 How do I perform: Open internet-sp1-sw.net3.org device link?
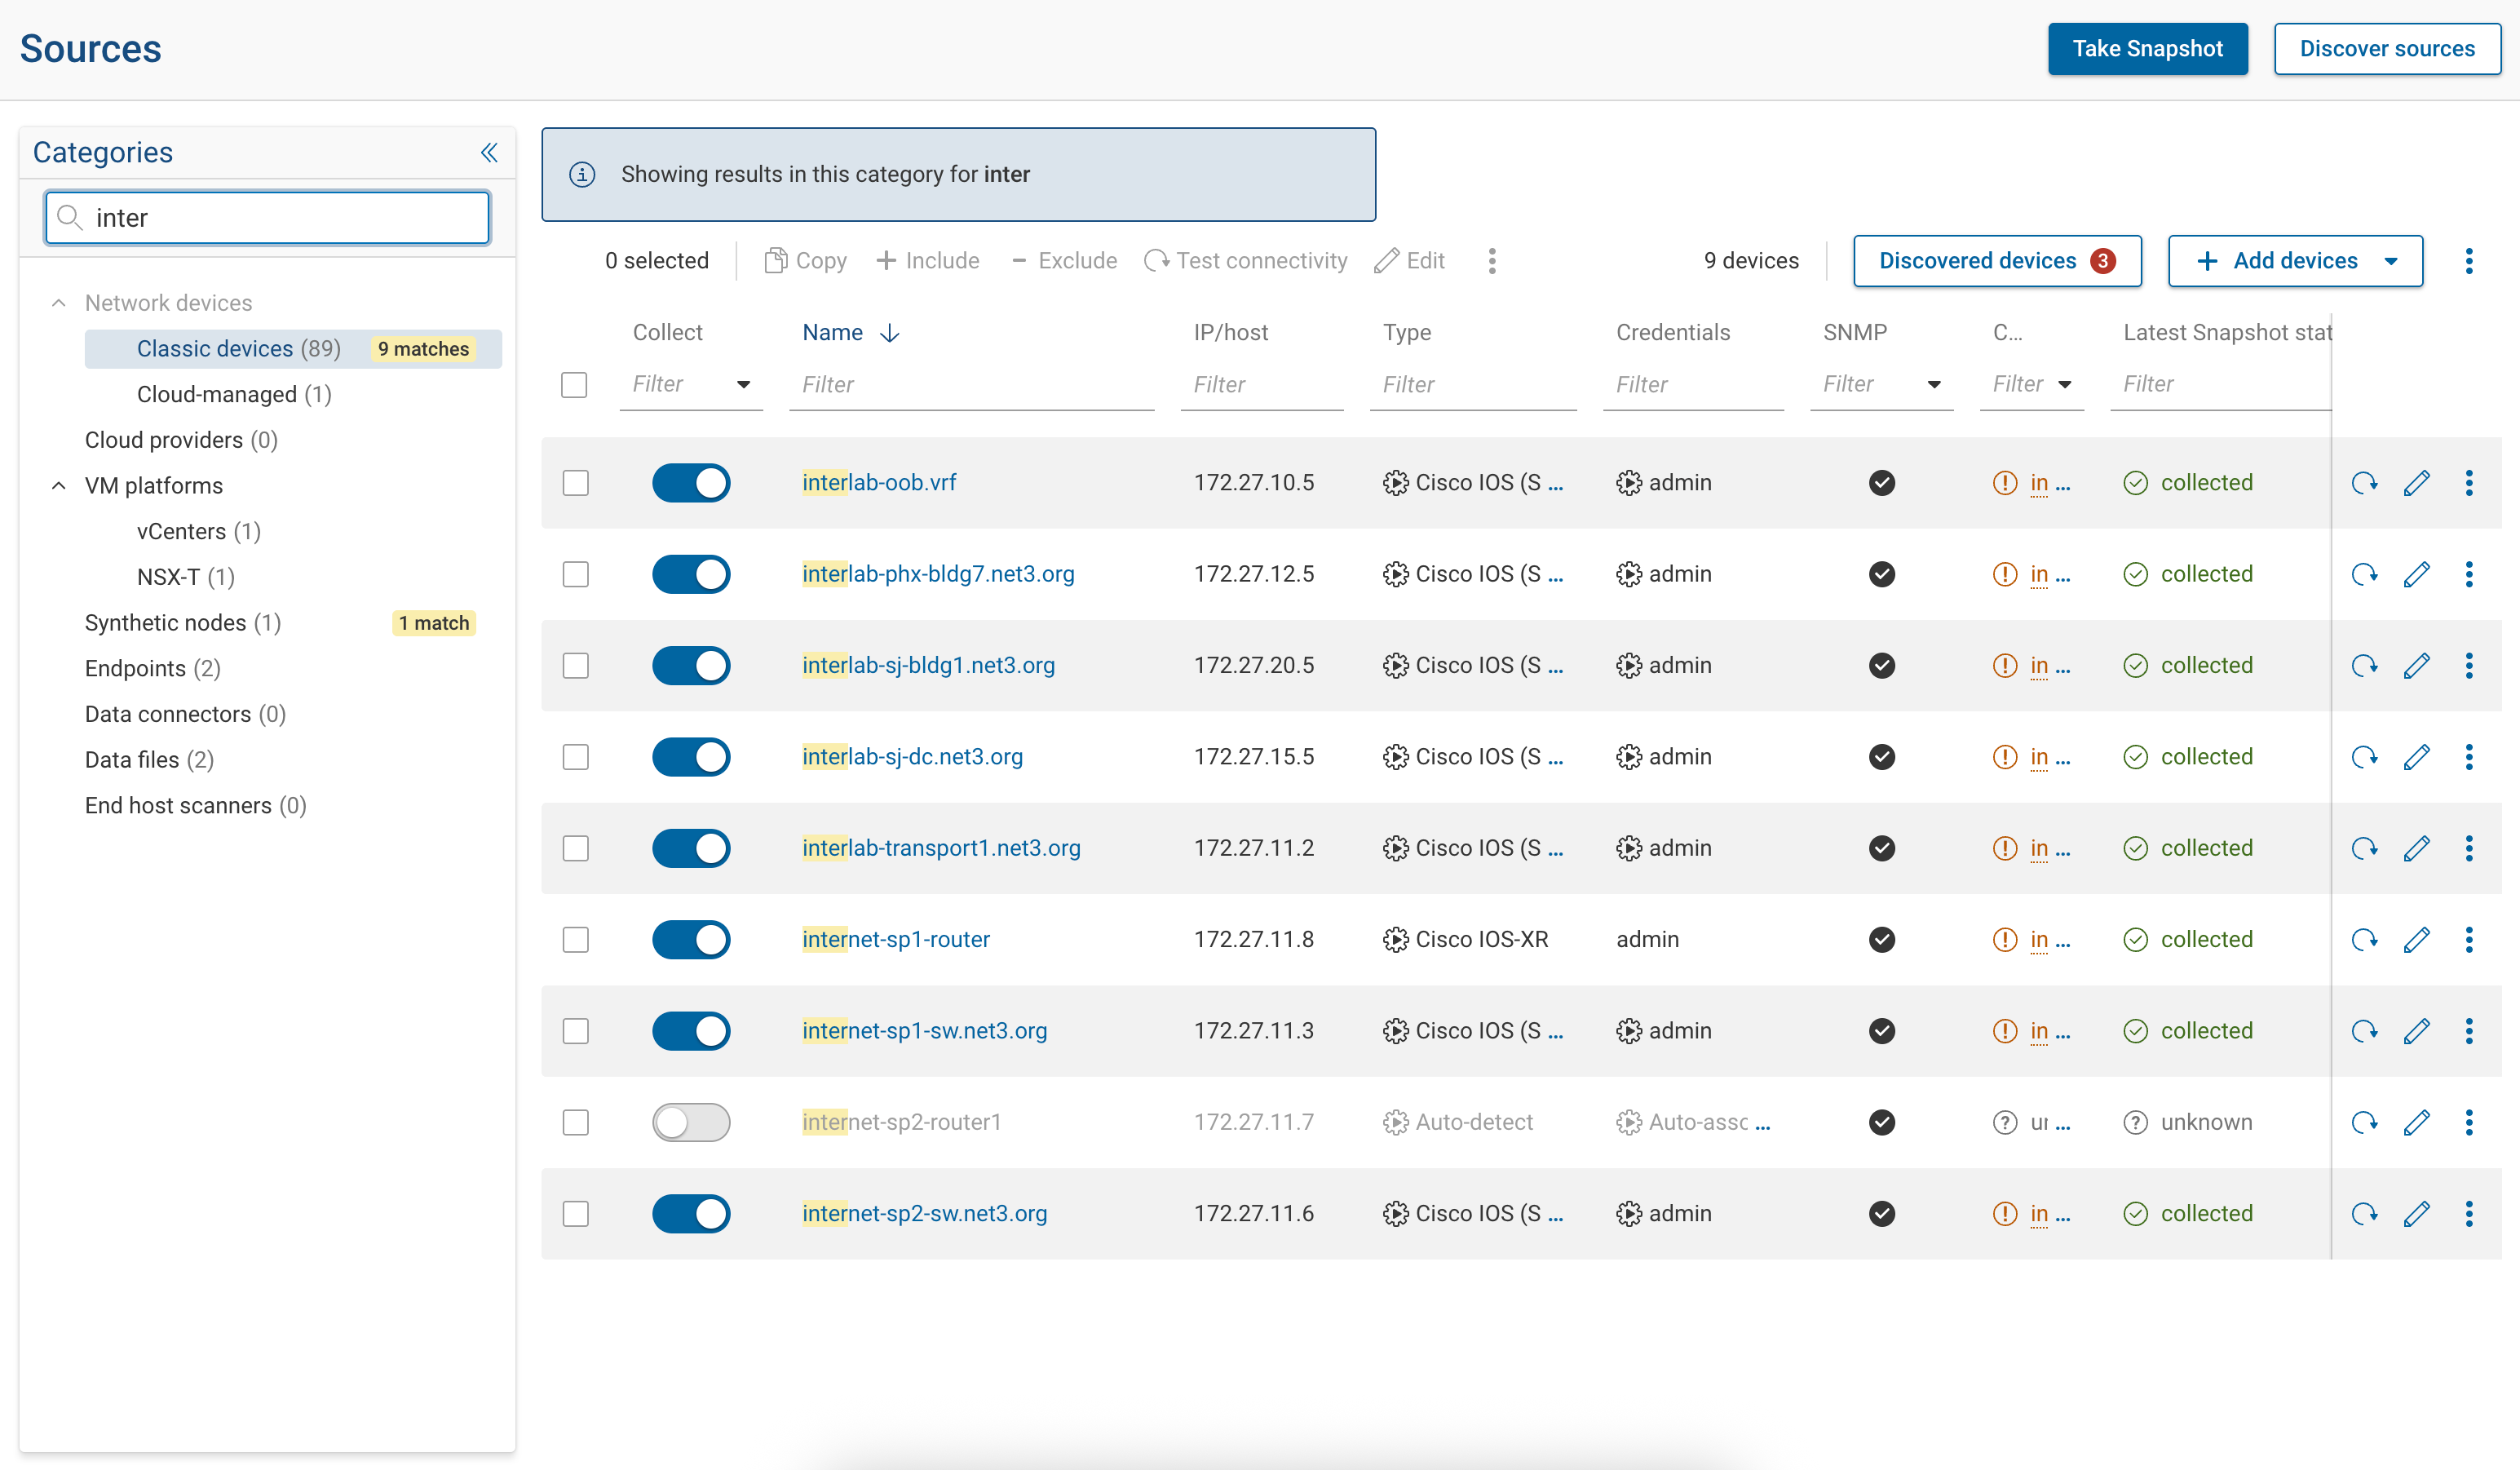point(924,1031)
